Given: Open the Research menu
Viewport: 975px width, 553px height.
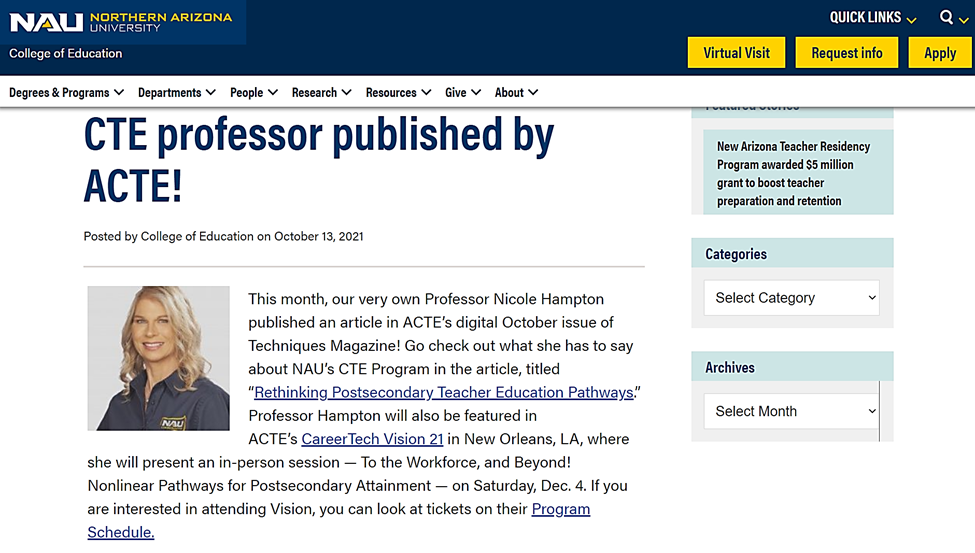Looking at the screenshot, I should pos(321,93).
